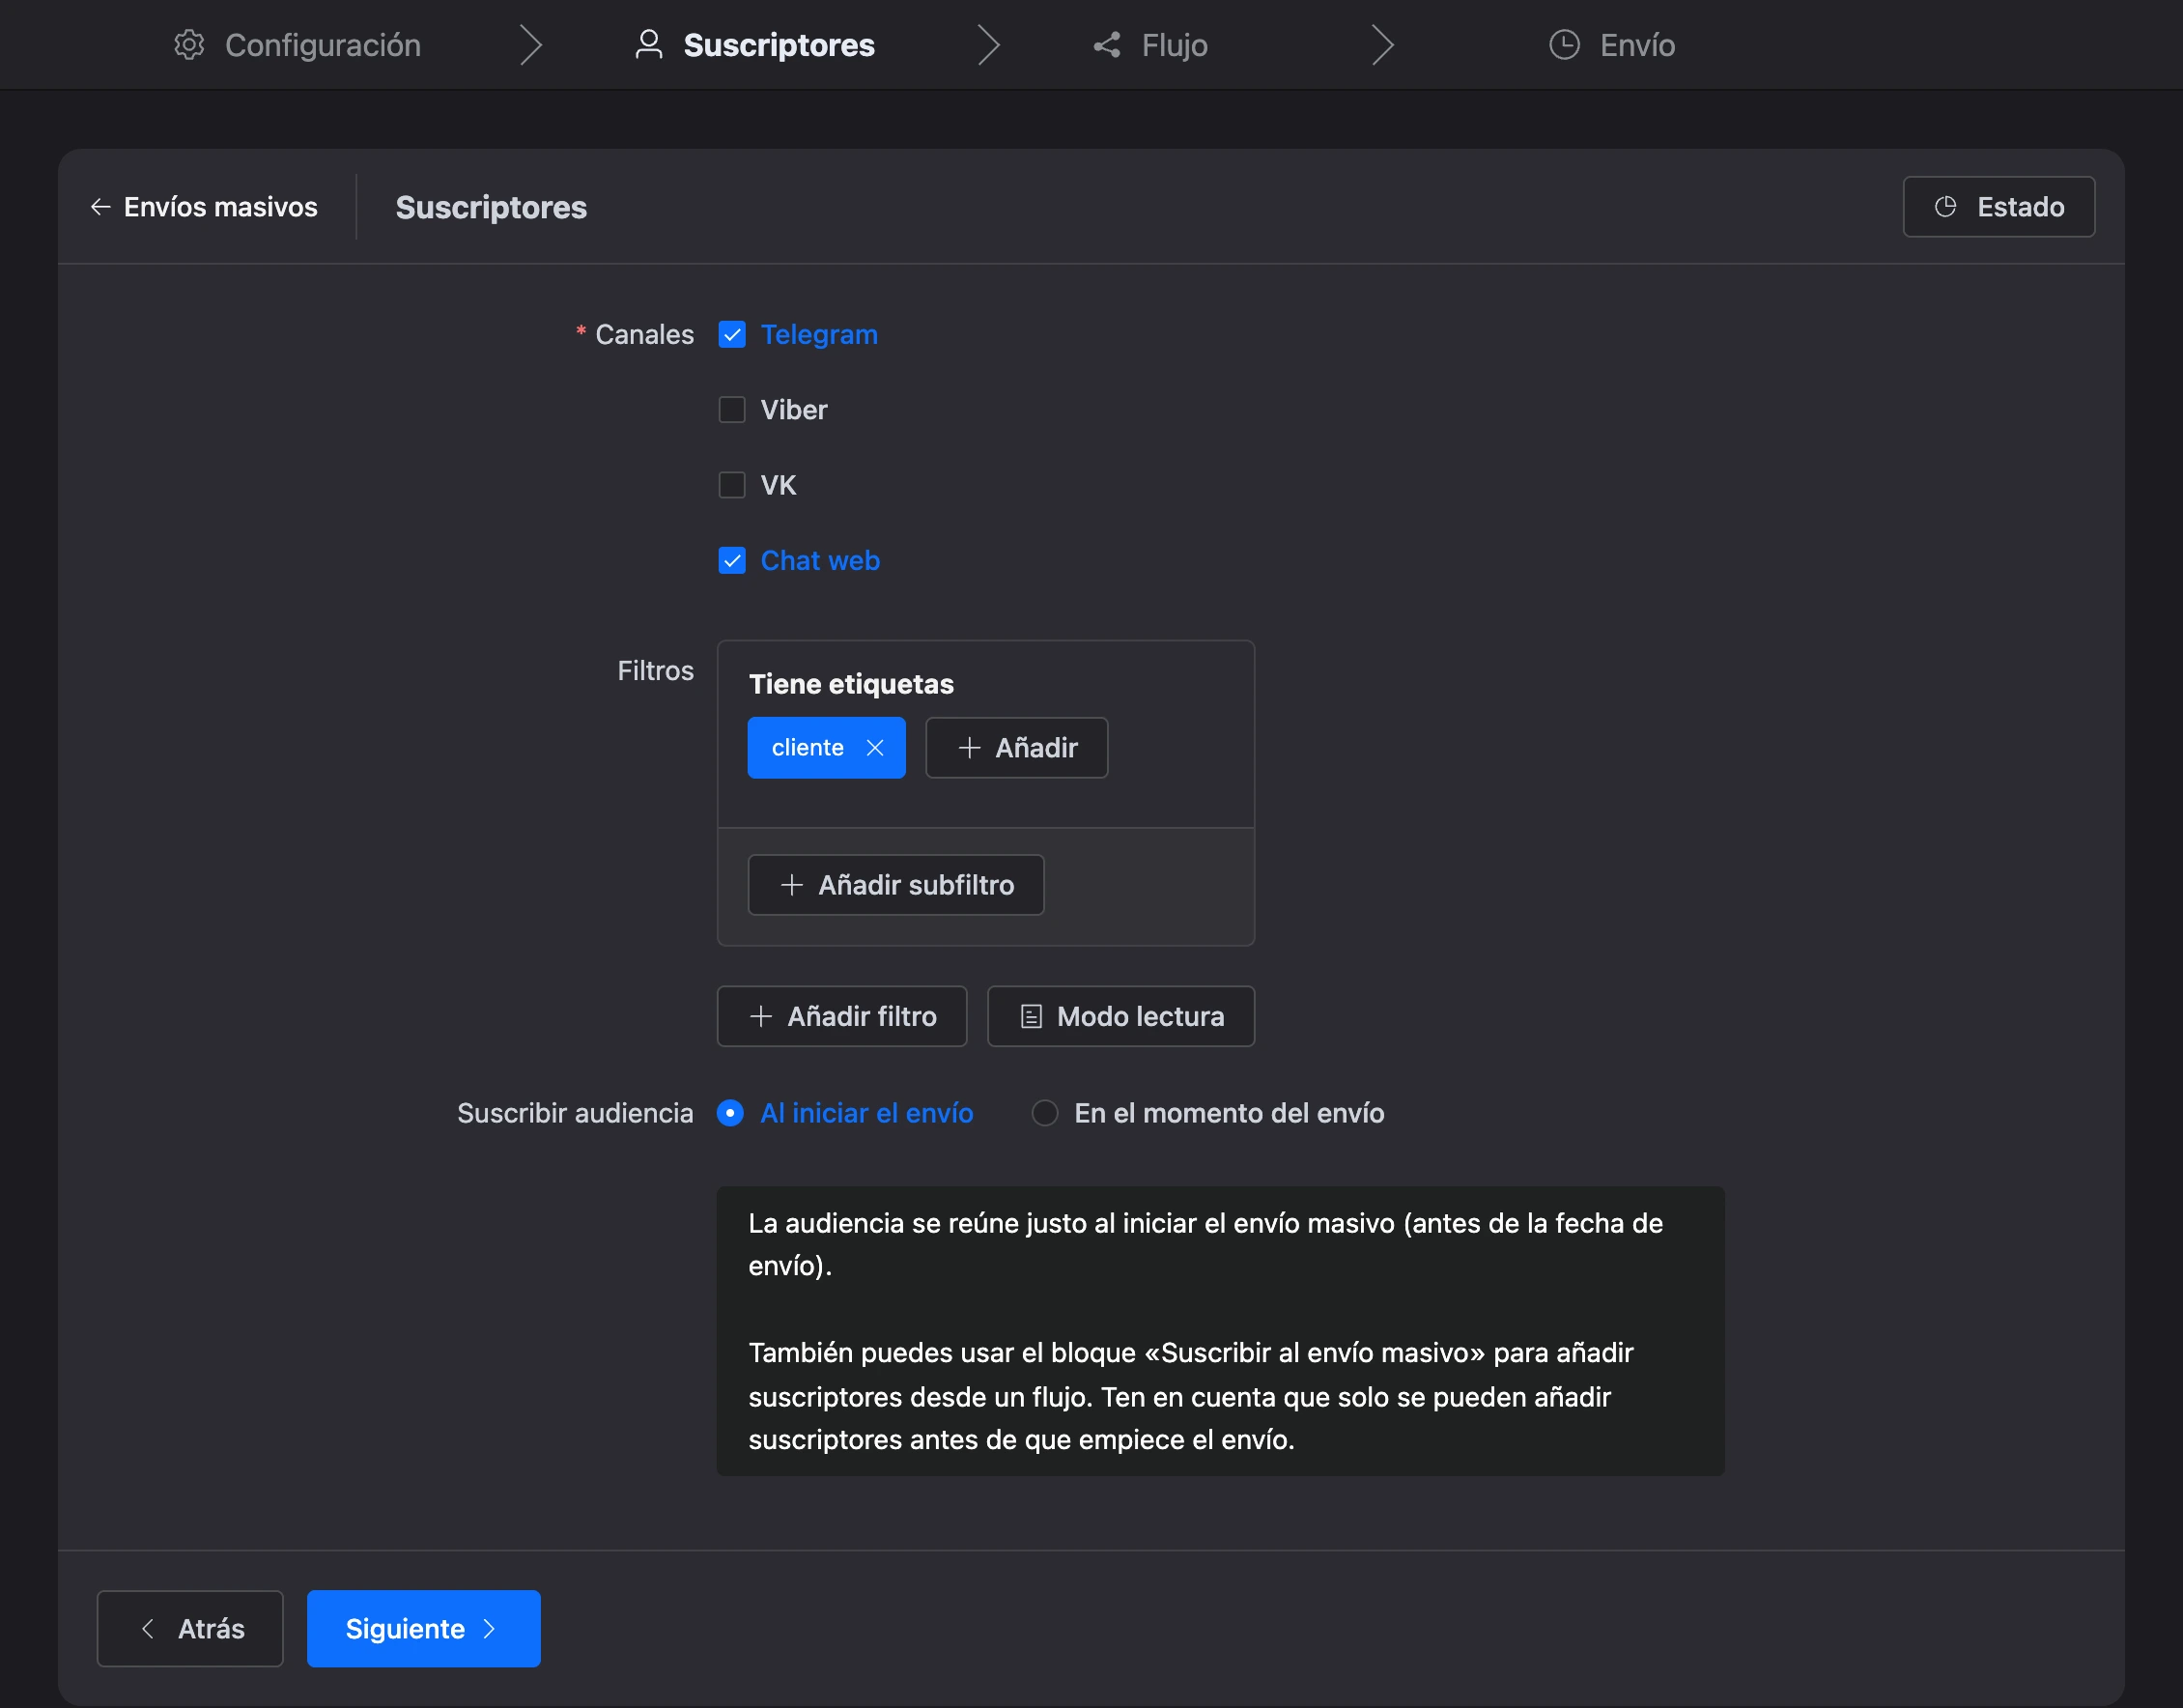Screen dimensions: 2183x1708
Task: Click the document icon in Modo lectura
Action: pyautogui.click(x=1031, y=1017)
